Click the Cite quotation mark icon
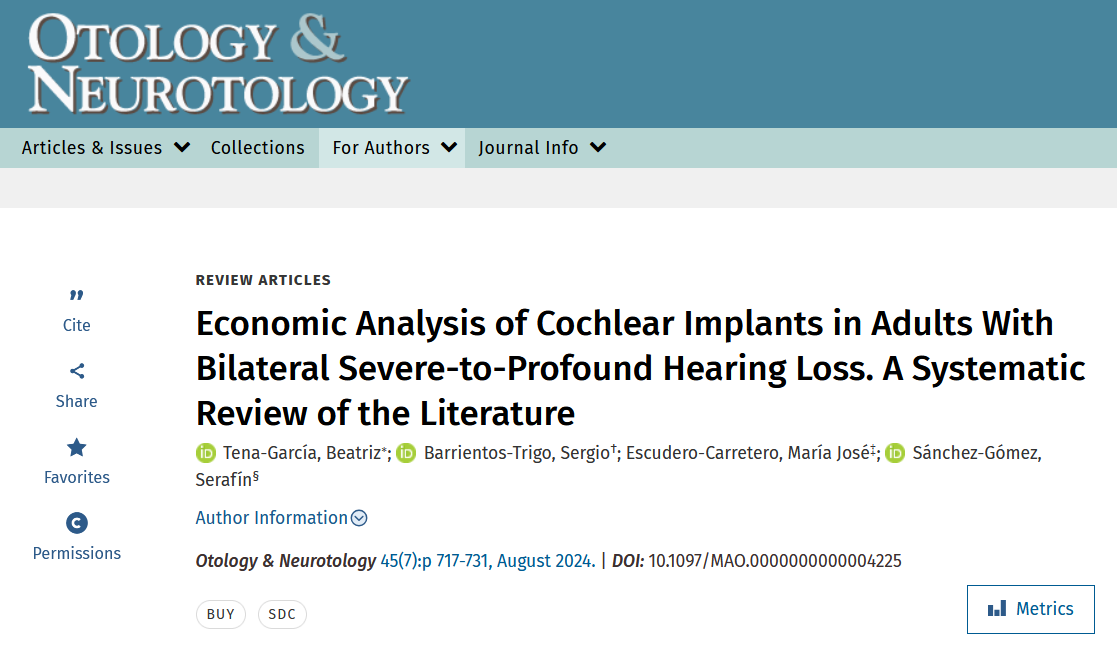Screen dimensions: 1117x648 tap(77, 295)
